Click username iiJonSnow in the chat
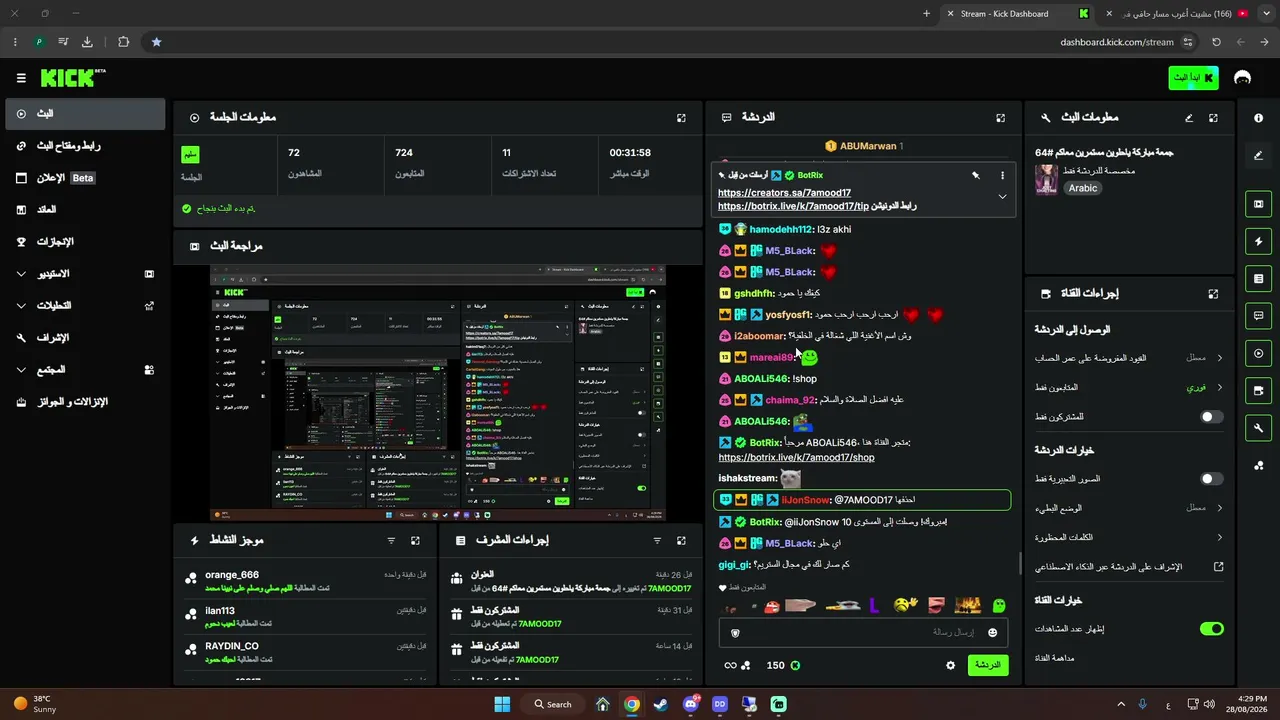This screenshot has width=1280, height=720. 805,500
